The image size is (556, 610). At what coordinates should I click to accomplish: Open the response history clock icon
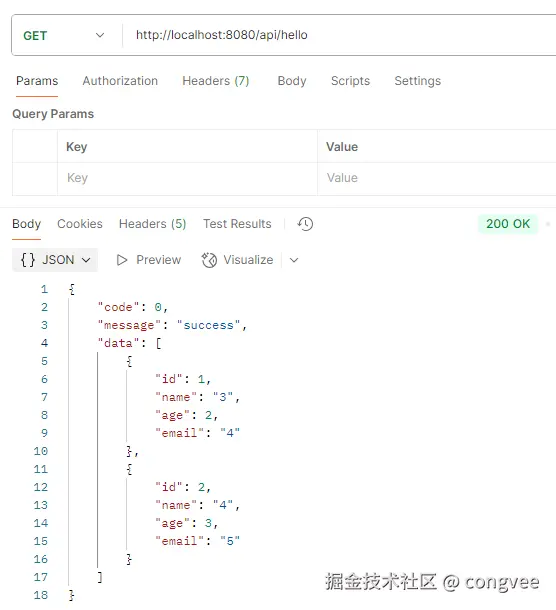(305, 224)
